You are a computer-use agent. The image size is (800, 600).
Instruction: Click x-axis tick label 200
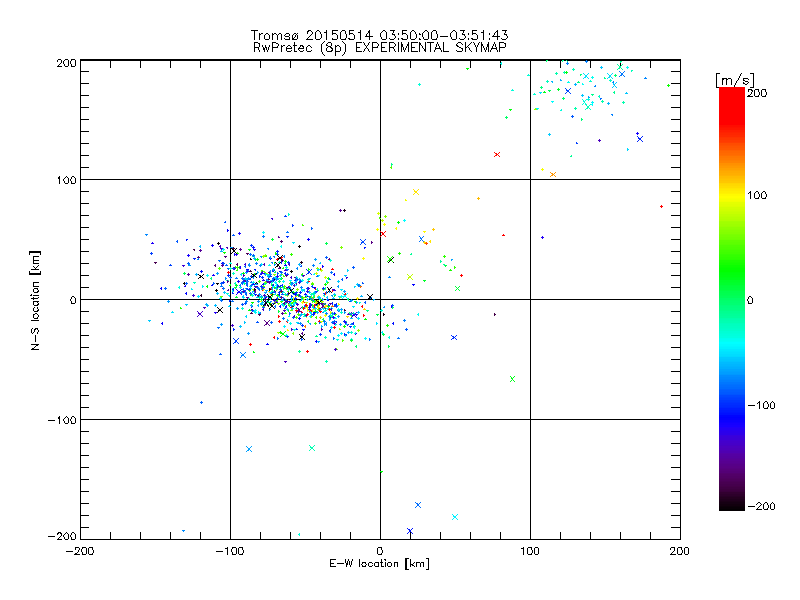coord(680,551)
